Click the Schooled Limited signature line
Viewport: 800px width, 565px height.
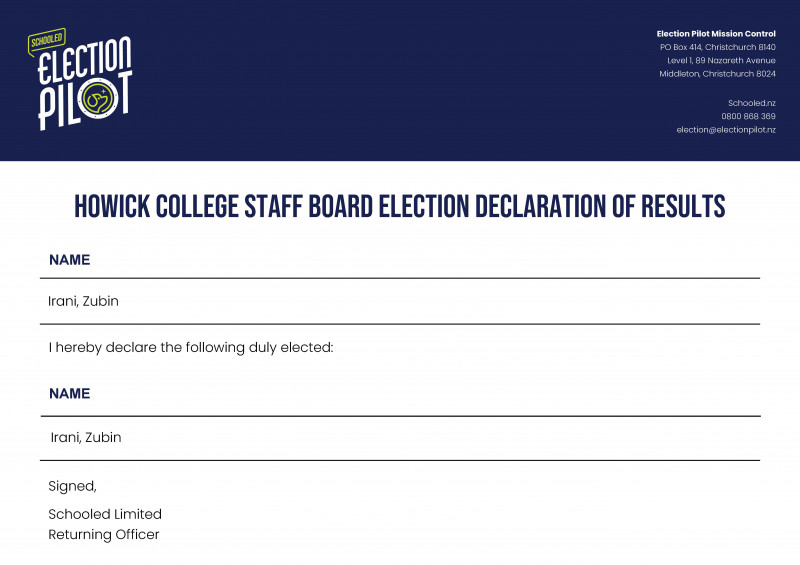(105, 514)
